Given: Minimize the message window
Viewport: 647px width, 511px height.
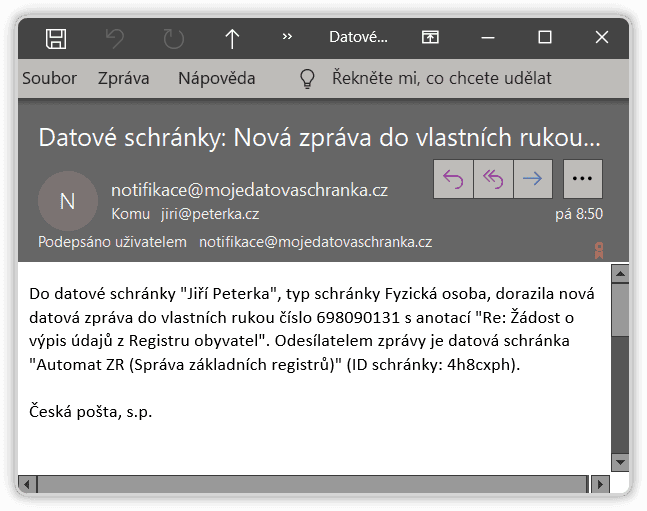Looking at the screenshot, I should pos(488,38).
